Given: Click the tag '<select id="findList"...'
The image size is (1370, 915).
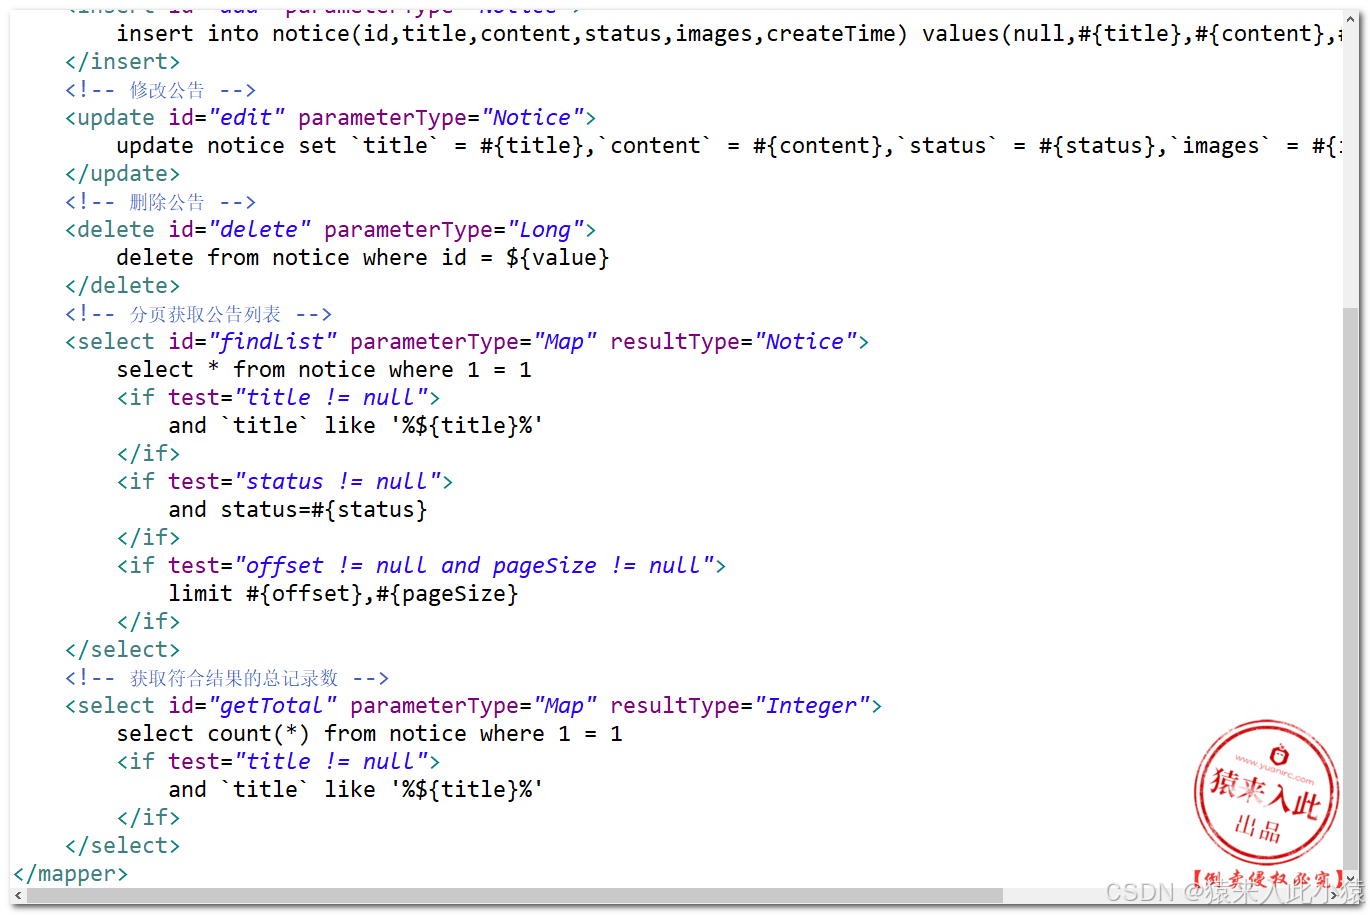Looking at the screenshot, I should pyautogui.click(x=467, y=342).
